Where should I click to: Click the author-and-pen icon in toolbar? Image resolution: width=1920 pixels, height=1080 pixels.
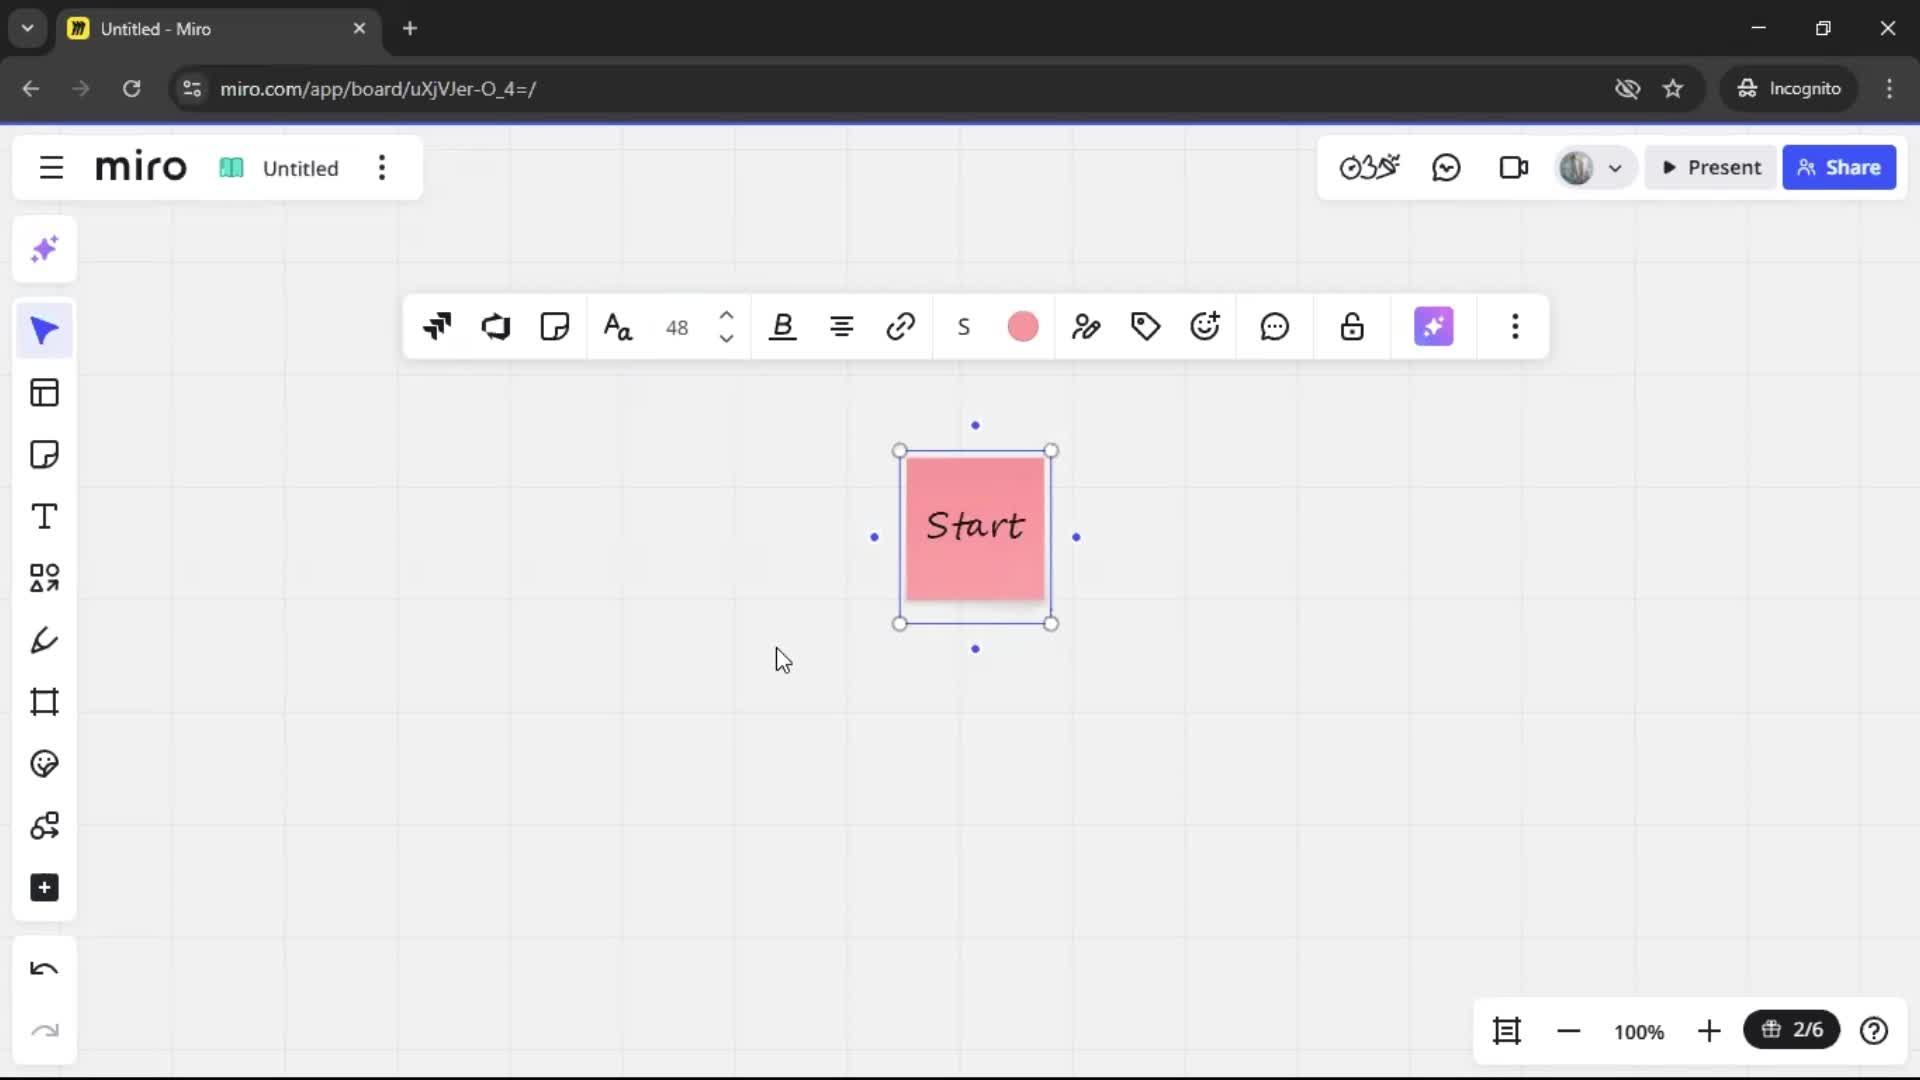click(1086, 327)
